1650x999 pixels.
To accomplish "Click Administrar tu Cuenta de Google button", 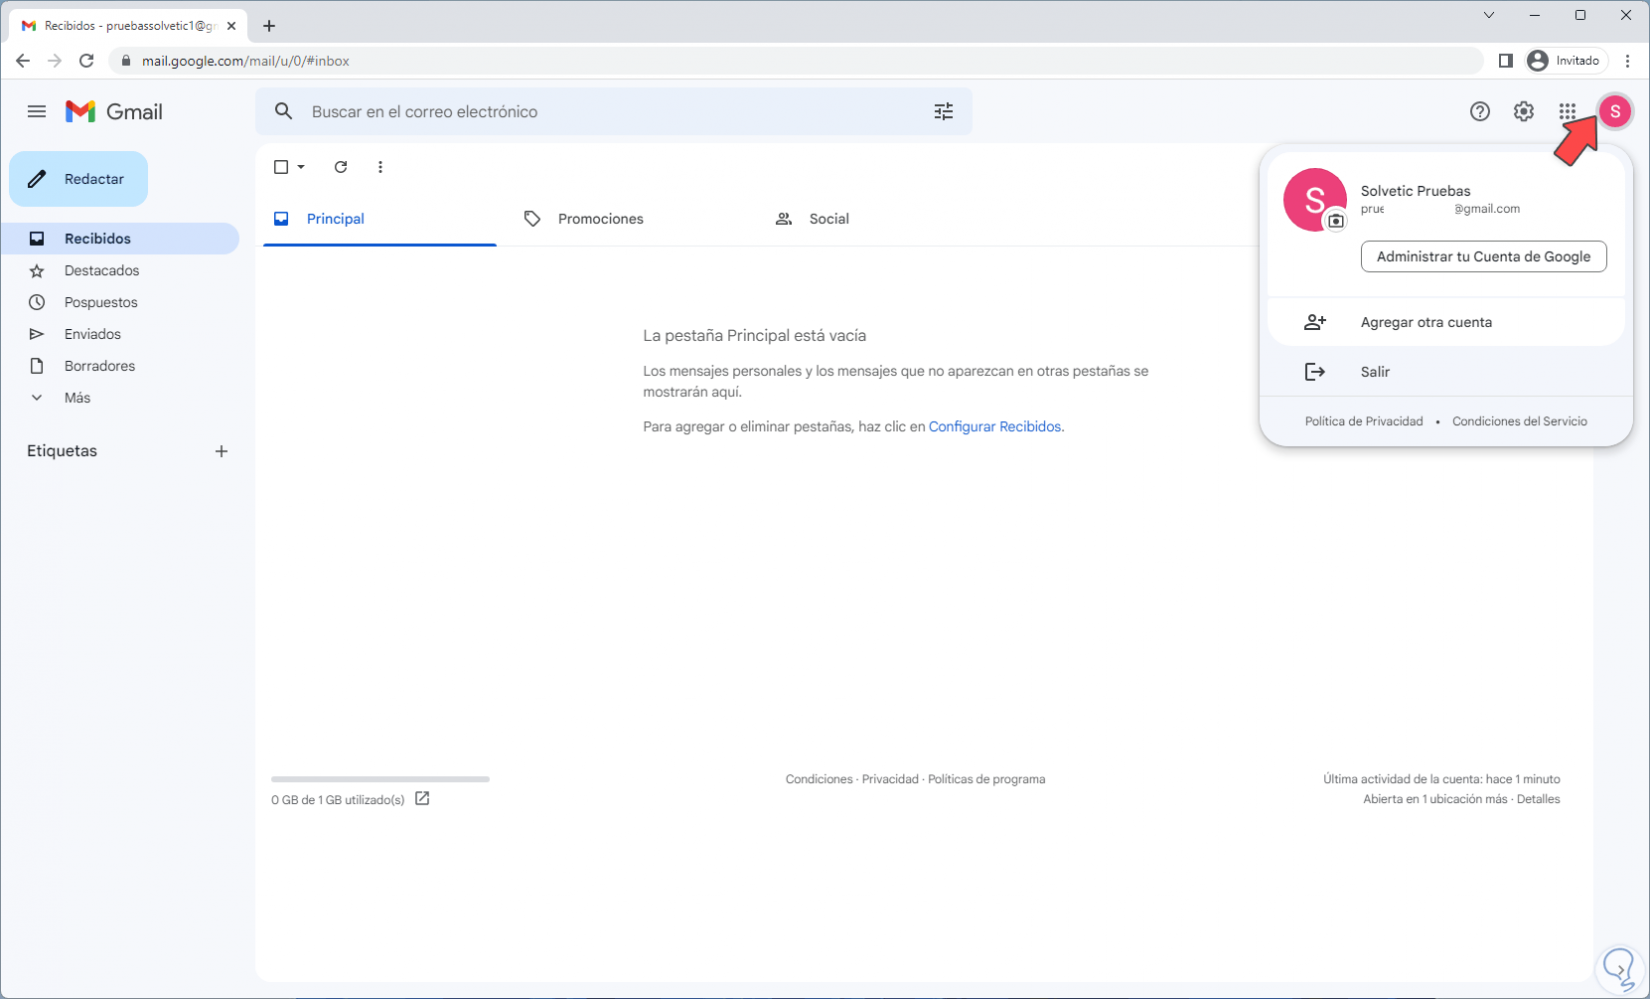I will [1483, 257].
